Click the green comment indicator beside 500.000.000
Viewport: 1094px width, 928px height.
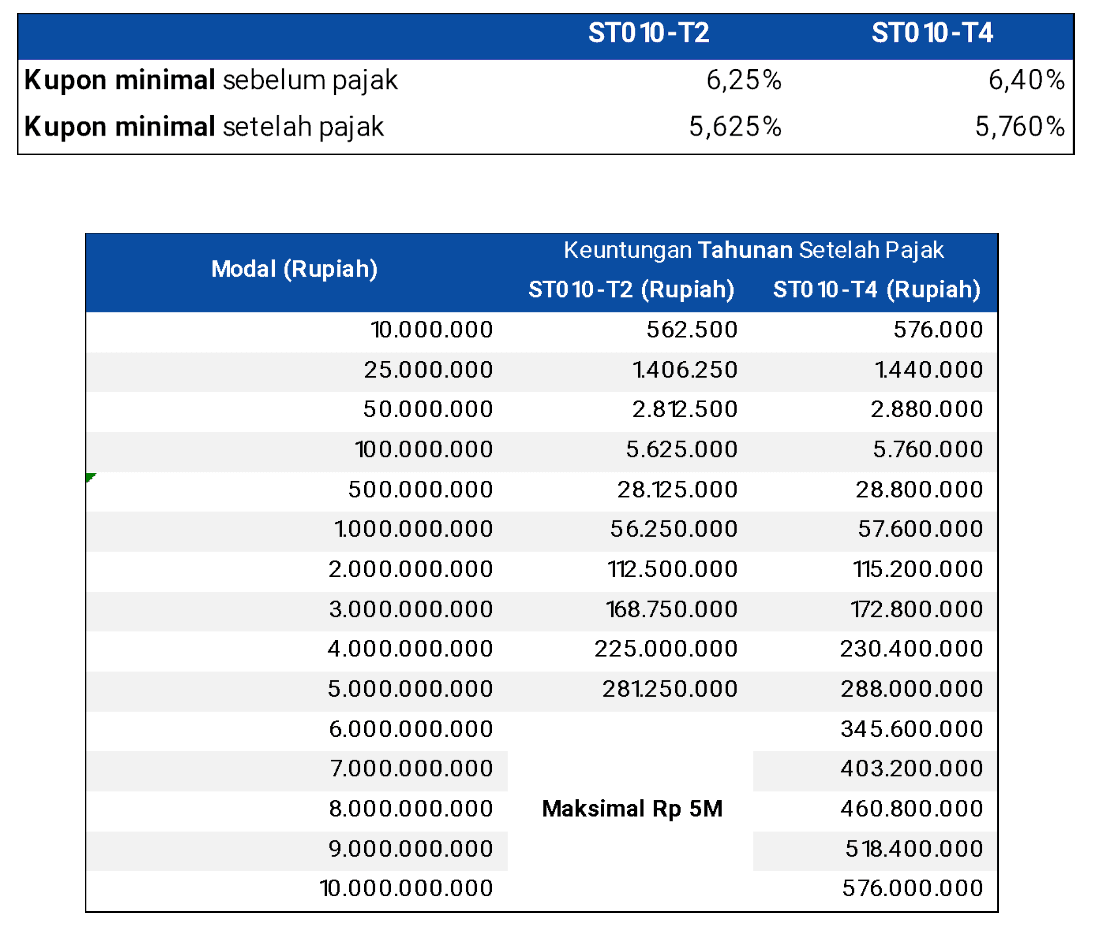click(90, 480)
